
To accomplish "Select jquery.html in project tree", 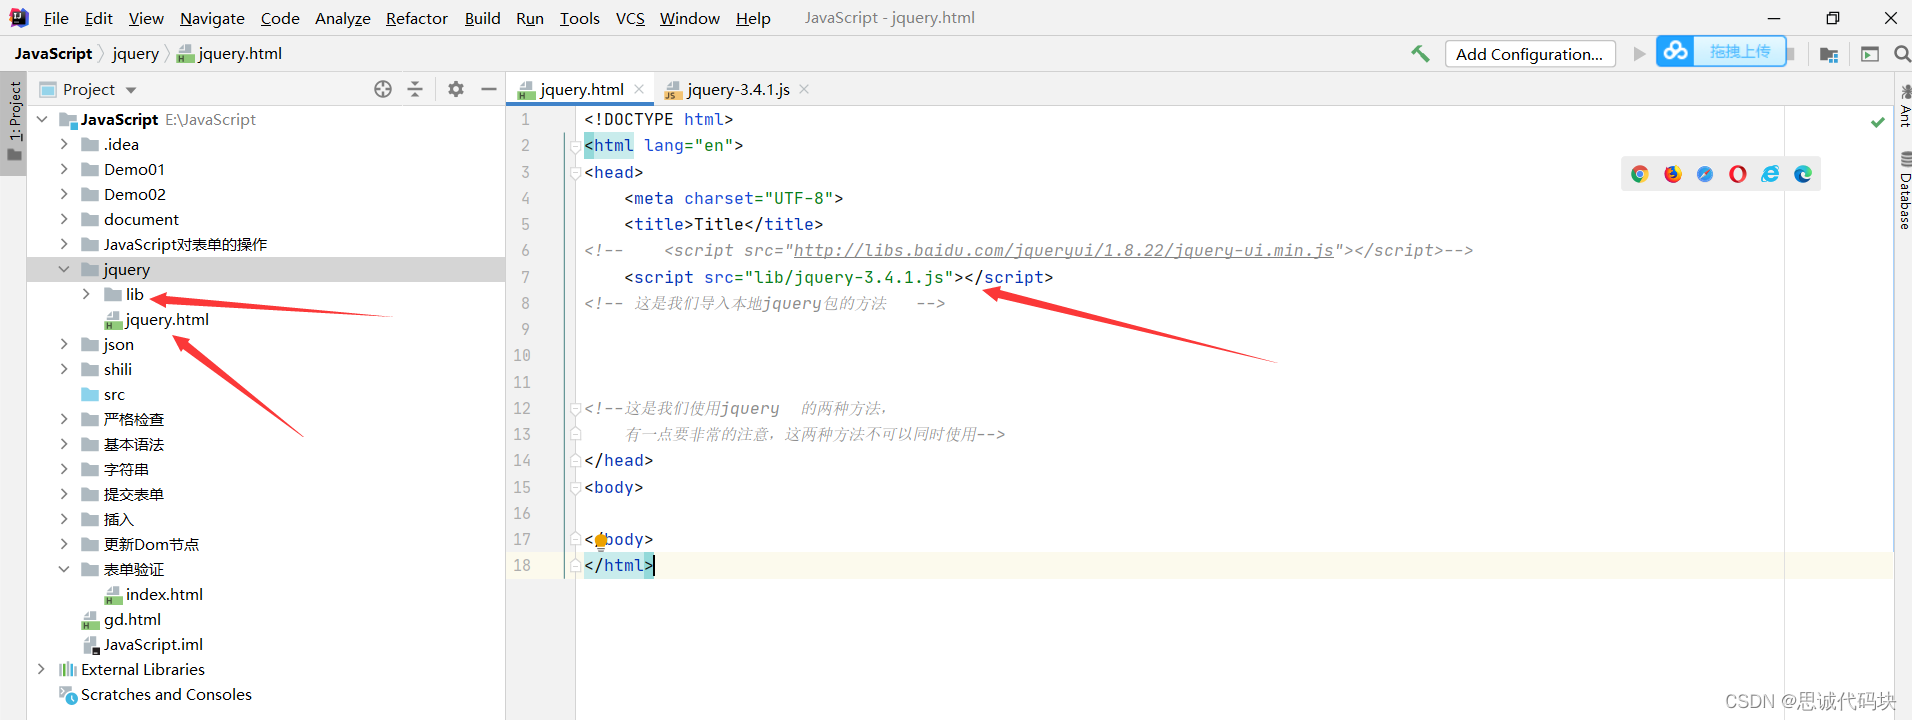I will coord(167,319).
